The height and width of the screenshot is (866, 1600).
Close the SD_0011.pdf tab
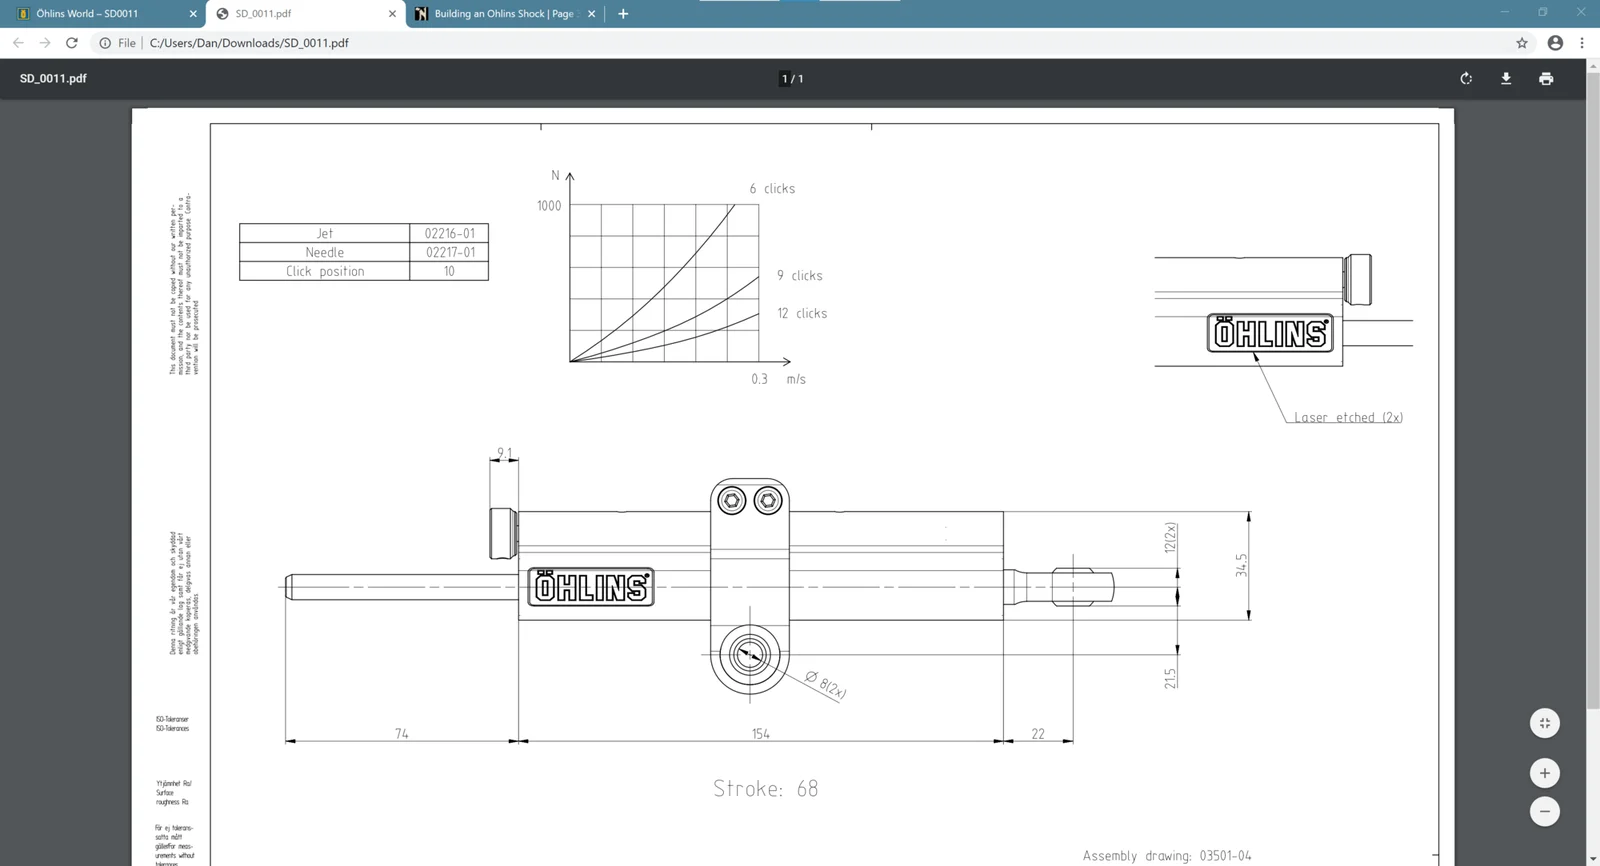[392, 14]
